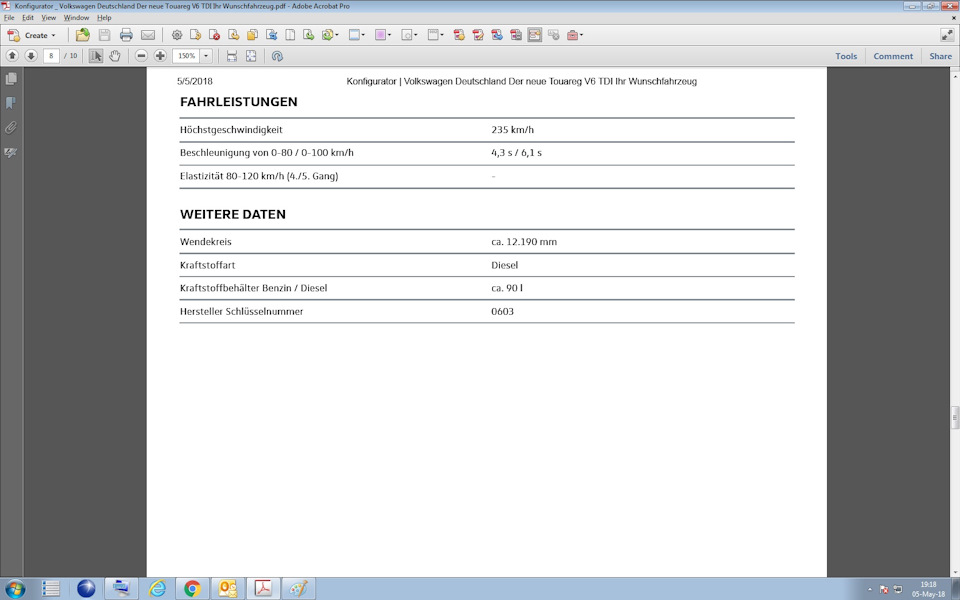Open Google Chrome from the taskbar
The width and height of the screenshot is (960, 600).
192,588
